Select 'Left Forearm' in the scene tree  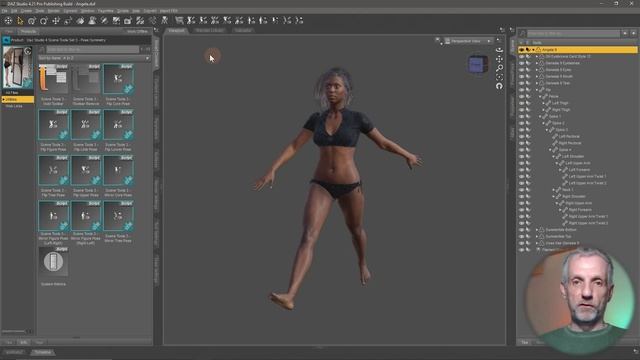(x=579, y=170)
